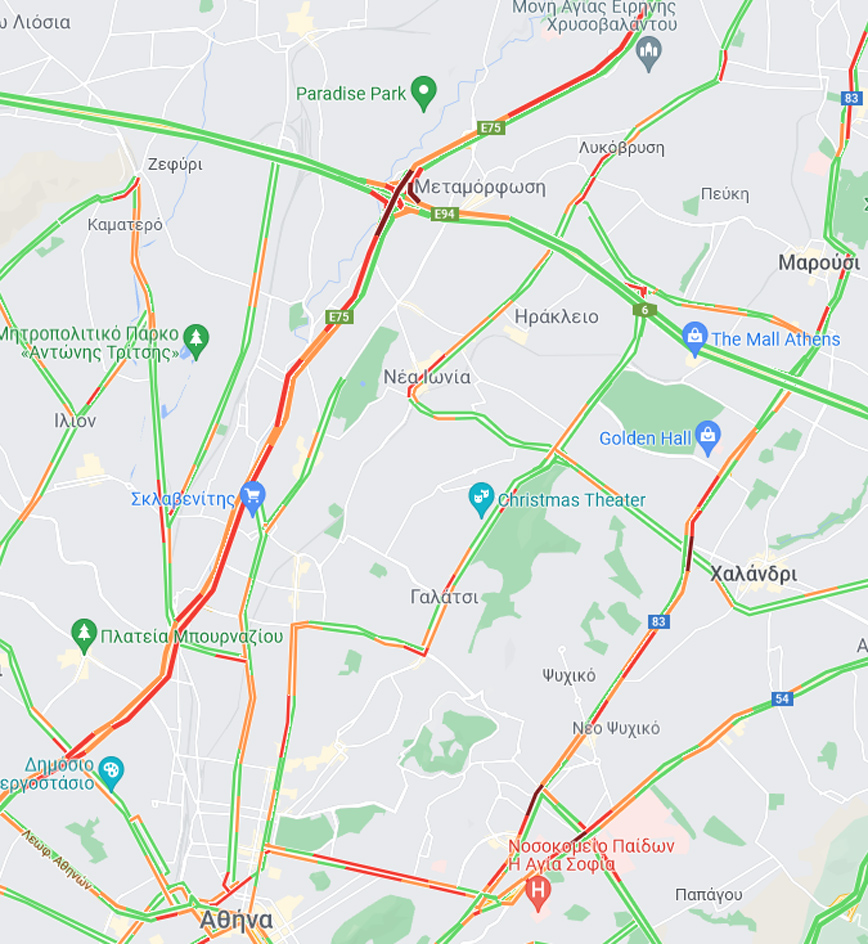Open the Golden Hall shopping marker
This screenshot has width=868, height=944.
[708, 437]
